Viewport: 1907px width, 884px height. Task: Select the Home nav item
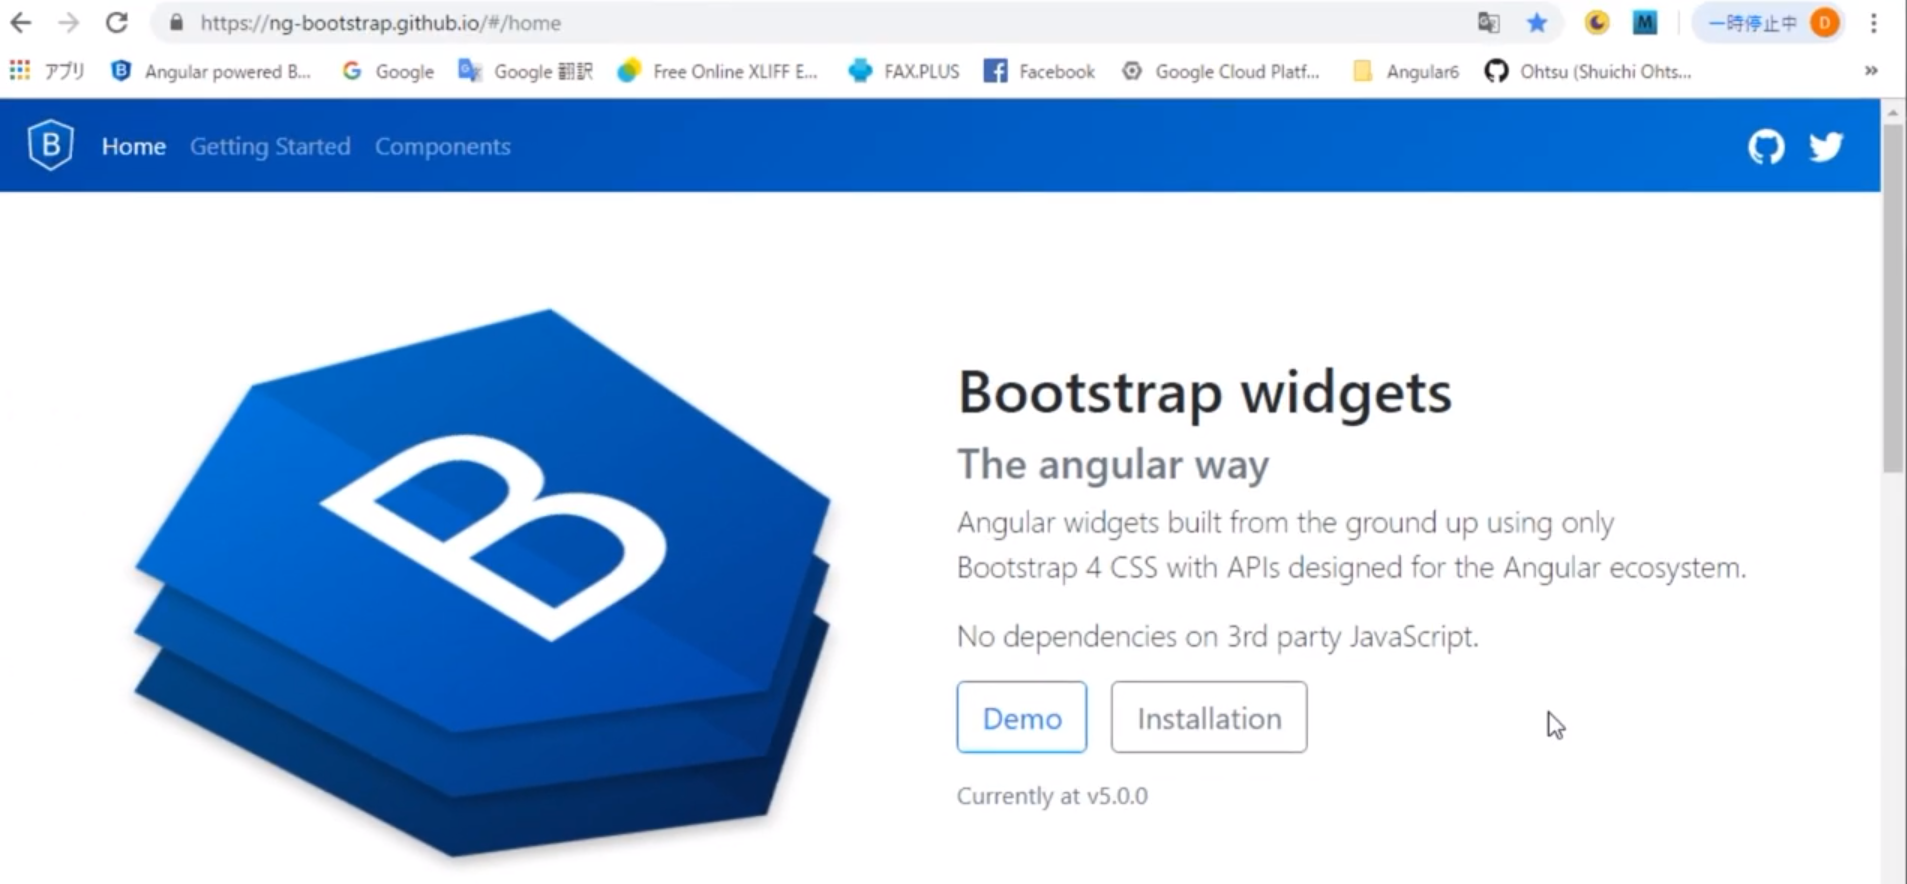pyautogui.click(x=134, y=146)
